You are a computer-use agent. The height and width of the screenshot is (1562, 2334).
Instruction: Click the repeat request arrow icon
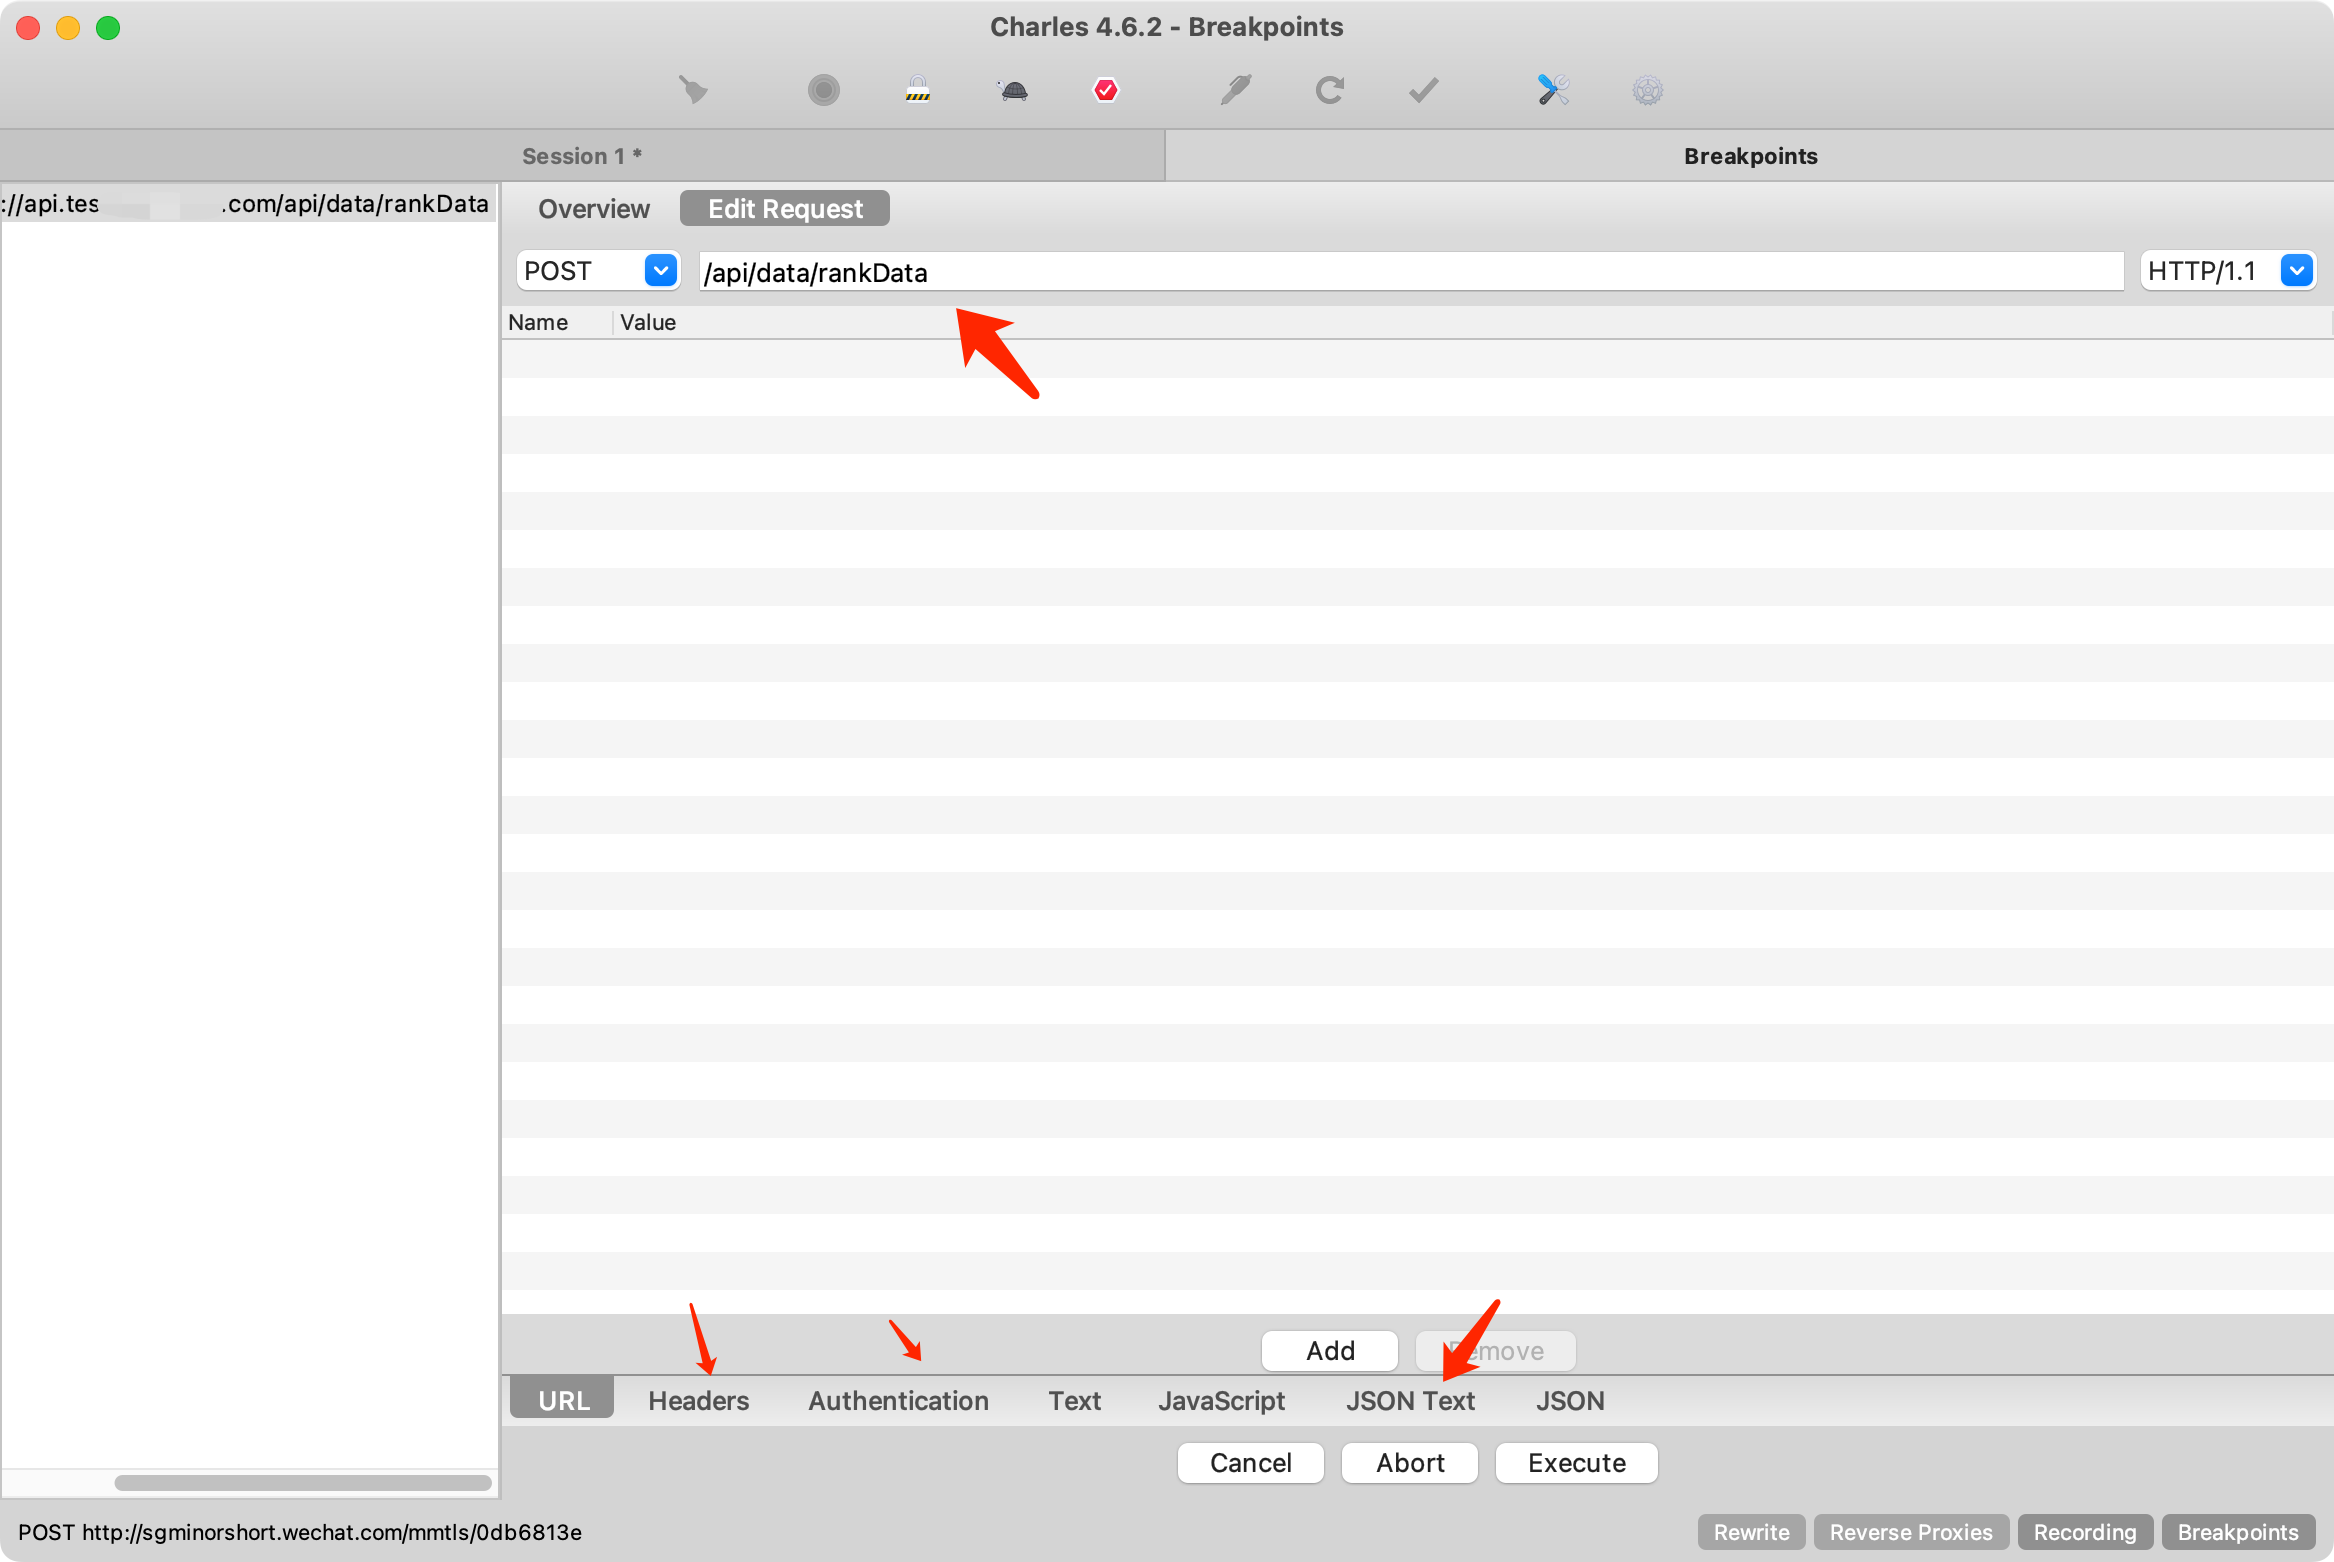pos(1329,90)
